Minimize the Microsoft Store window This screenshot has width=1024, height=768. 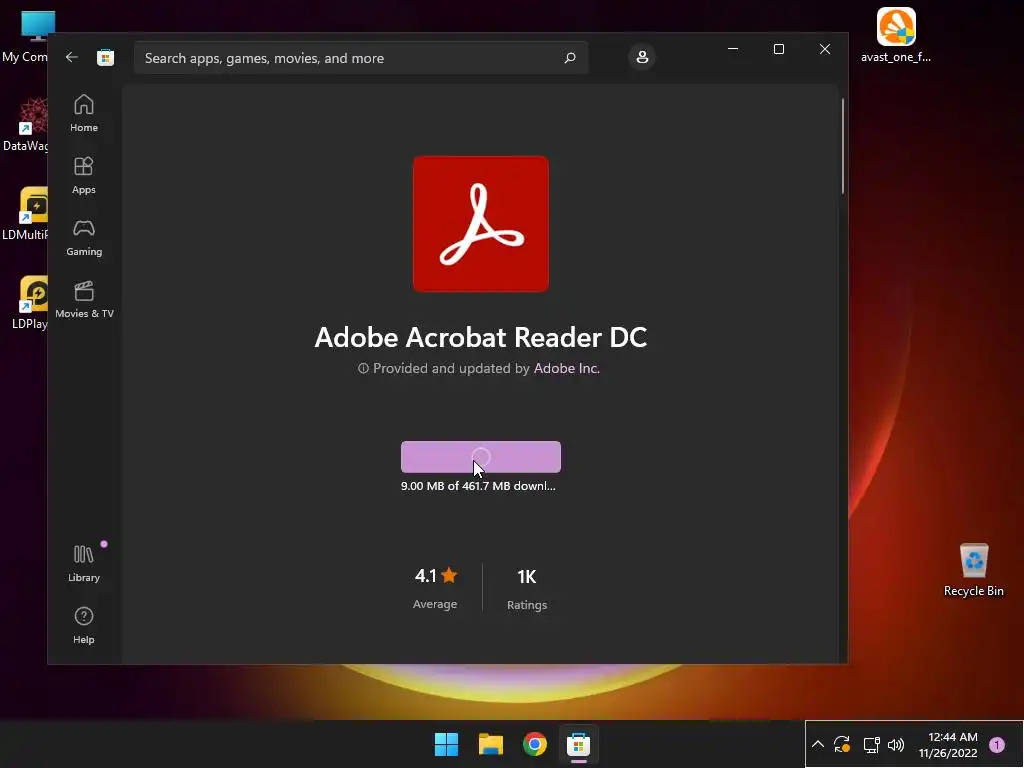(x=733, y=49)
